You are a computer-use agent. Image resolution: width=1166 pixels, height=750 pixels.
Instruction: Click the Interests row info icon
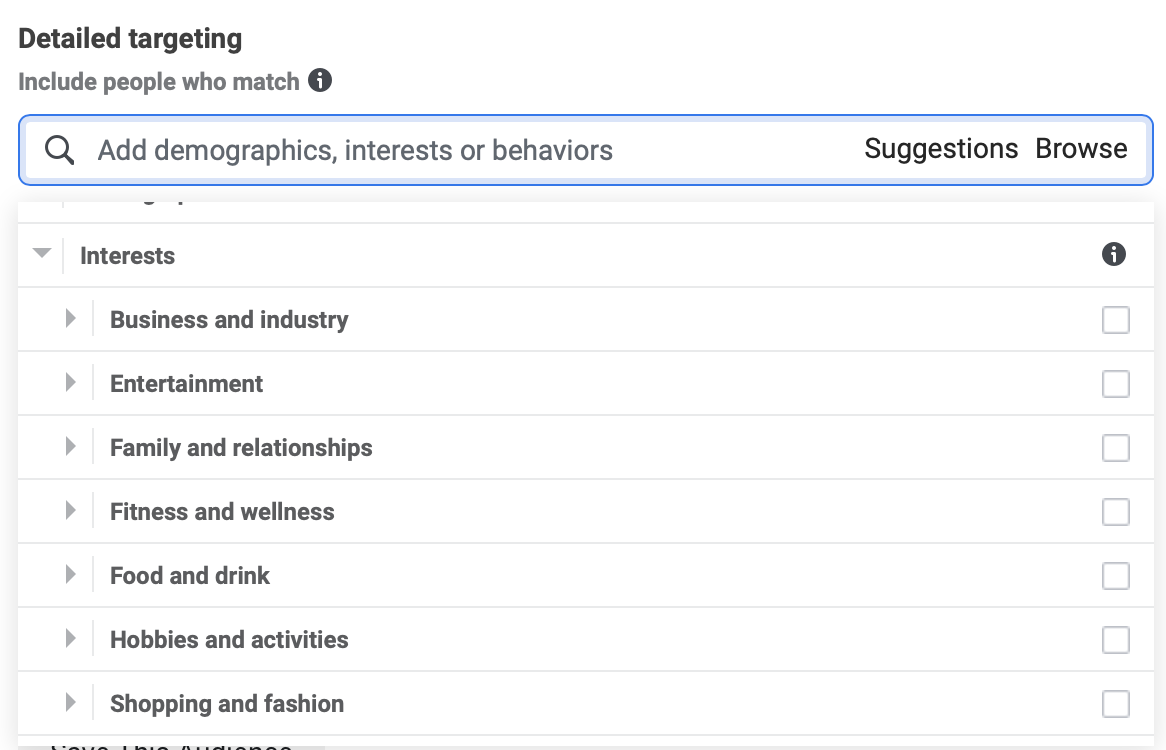[x=1114, y=255]
